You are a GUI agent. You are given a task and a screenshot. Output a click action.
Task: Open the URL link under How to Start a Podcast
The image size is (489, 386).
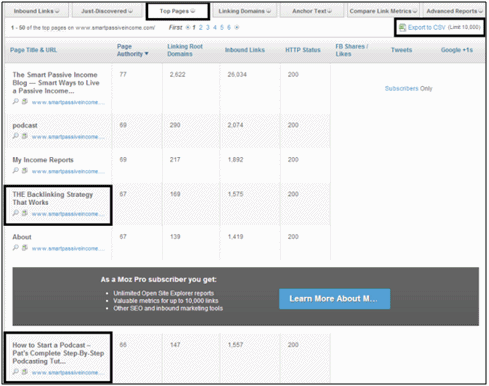coord(68,373)
